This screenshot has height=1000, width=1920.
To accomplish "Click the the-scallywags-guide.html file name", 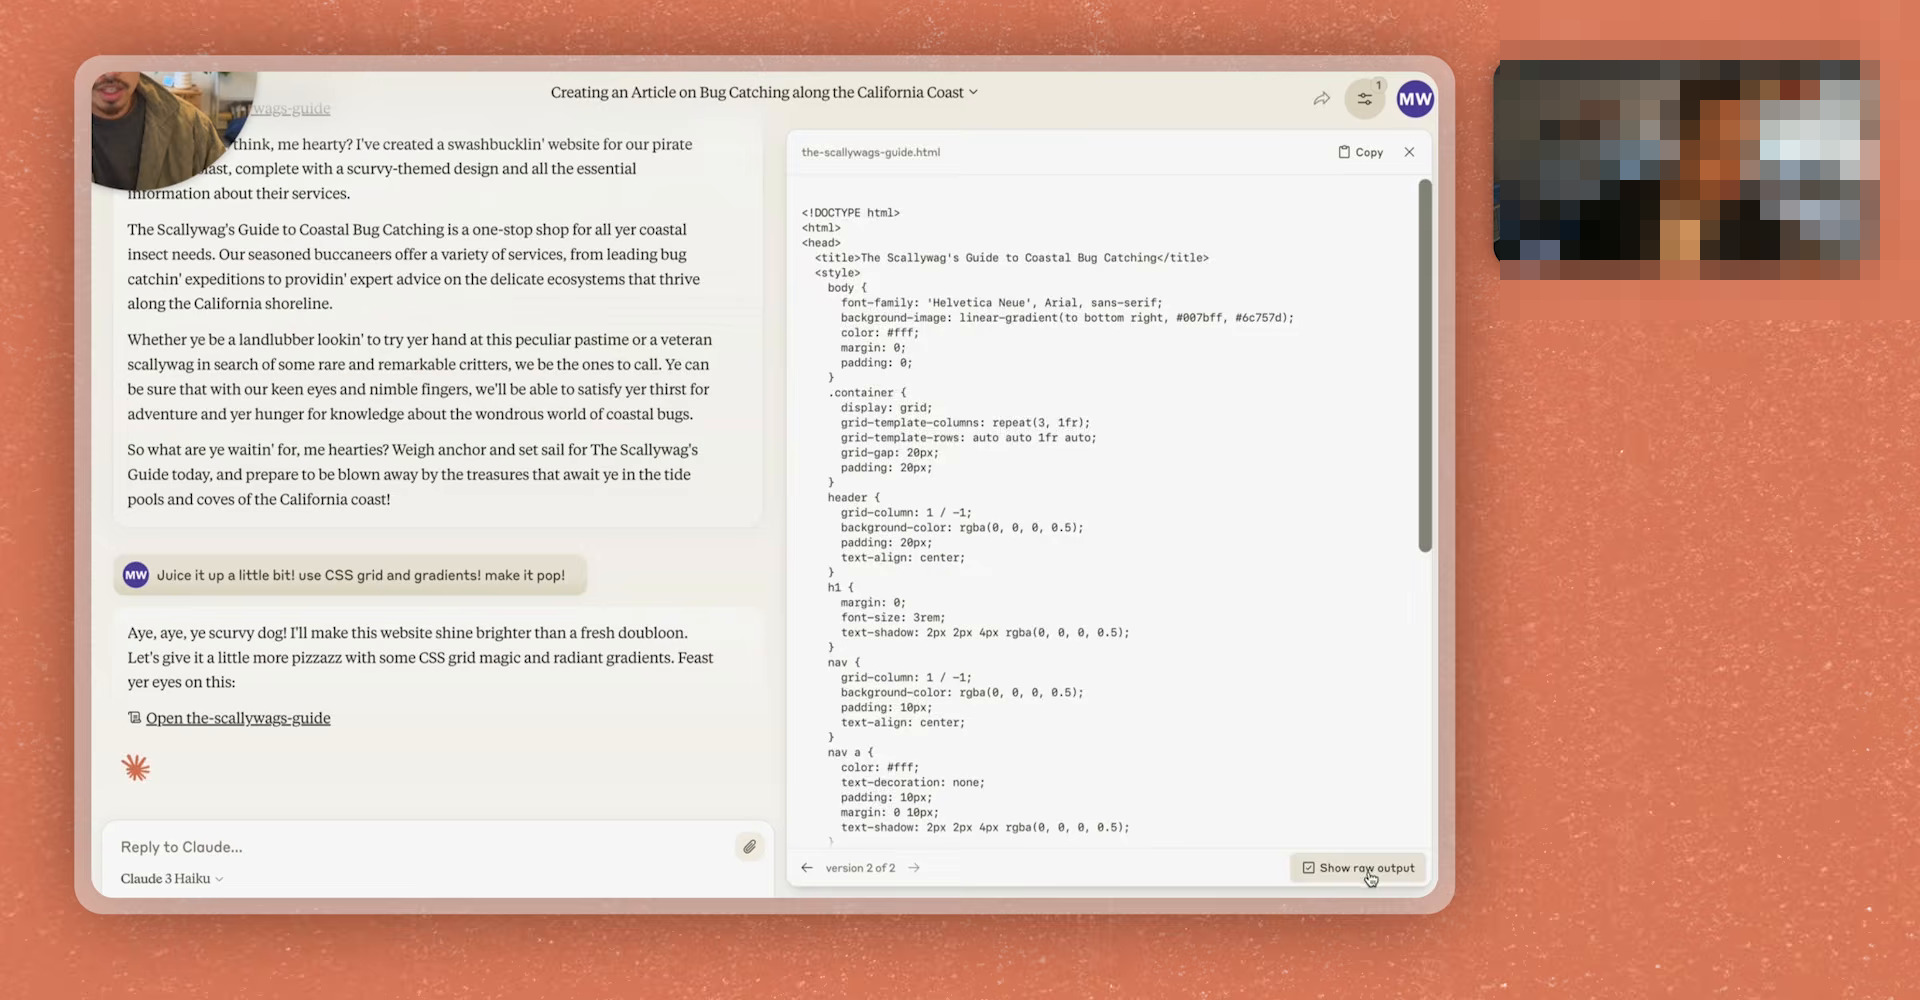I will point(870,152).
